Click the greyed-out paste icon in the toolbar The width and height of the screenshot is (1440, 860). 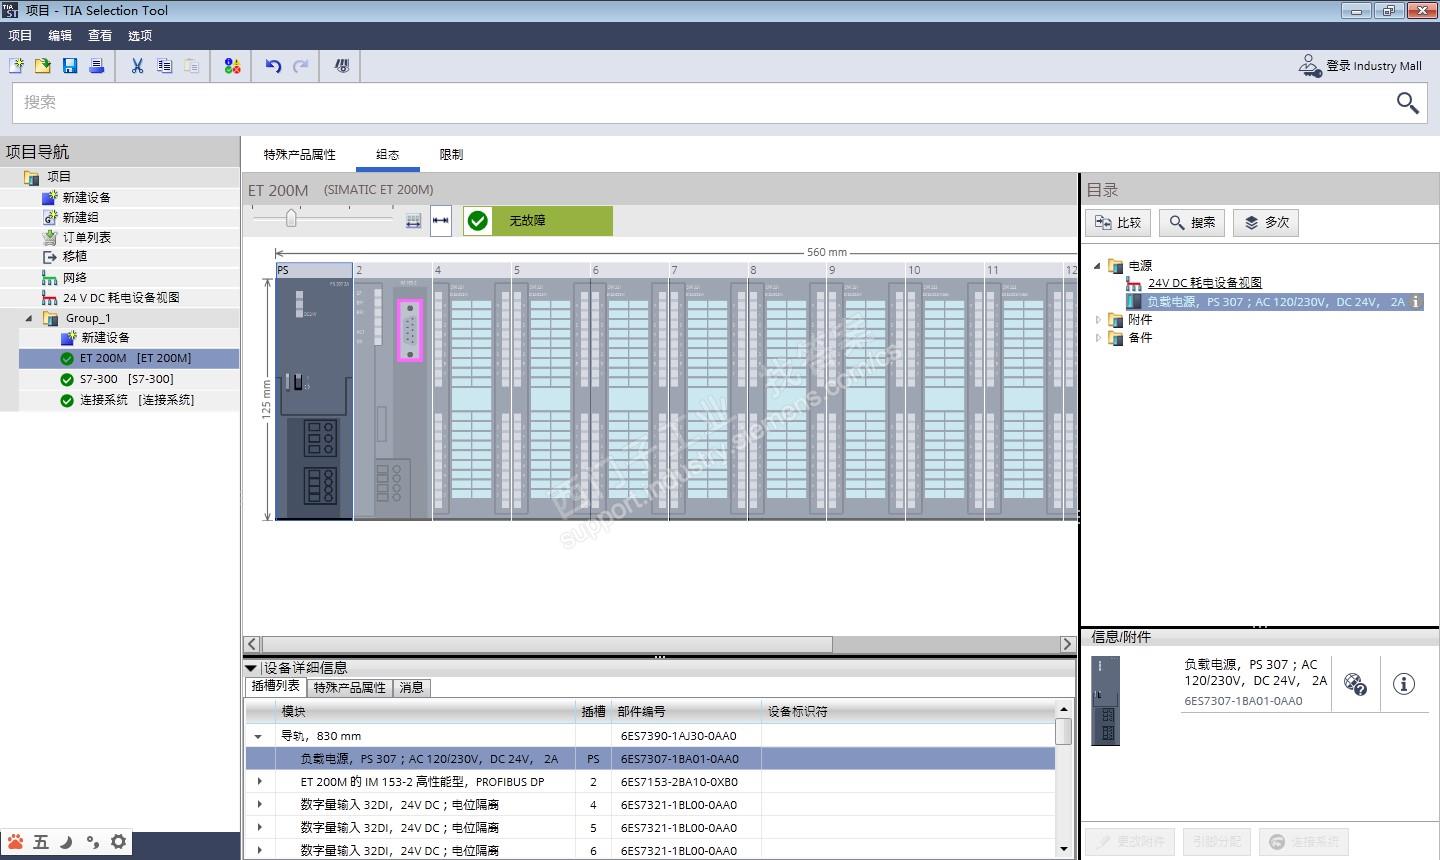tap(191, 66)
